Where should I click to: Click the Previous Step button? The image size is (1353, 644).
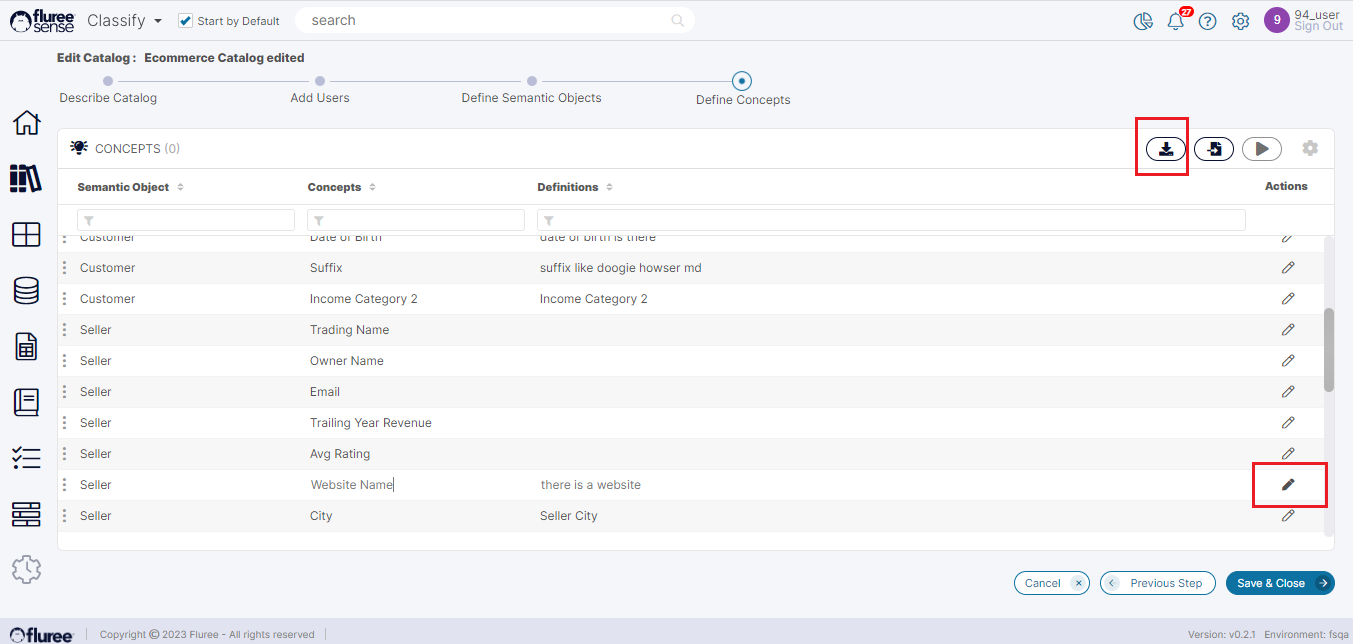coord(1157,583)
